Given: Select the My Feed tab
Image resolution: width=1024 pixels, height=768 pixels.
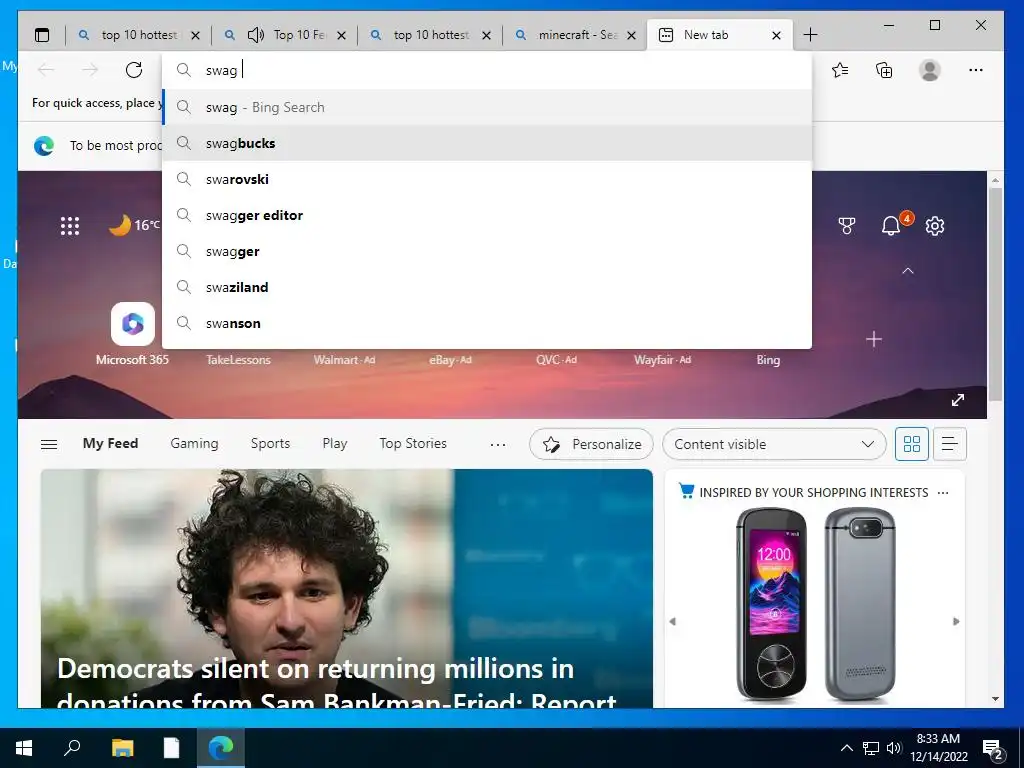Looking at the screenshot, I should tap(110, 443).
